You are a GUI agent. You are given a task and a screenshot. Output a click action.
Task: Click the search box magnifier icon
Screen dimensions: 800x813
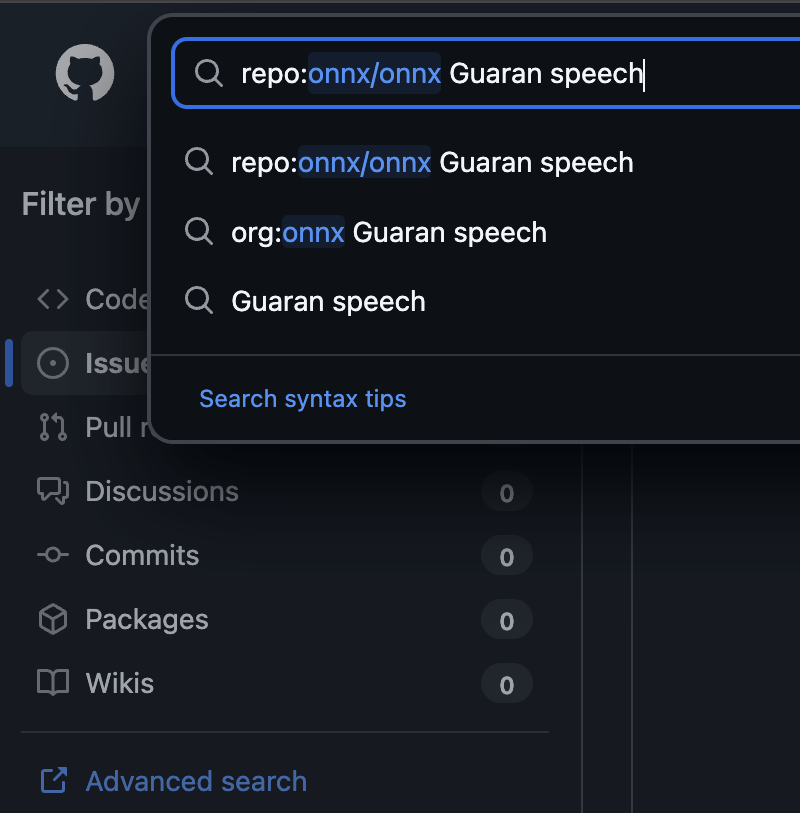208,73
